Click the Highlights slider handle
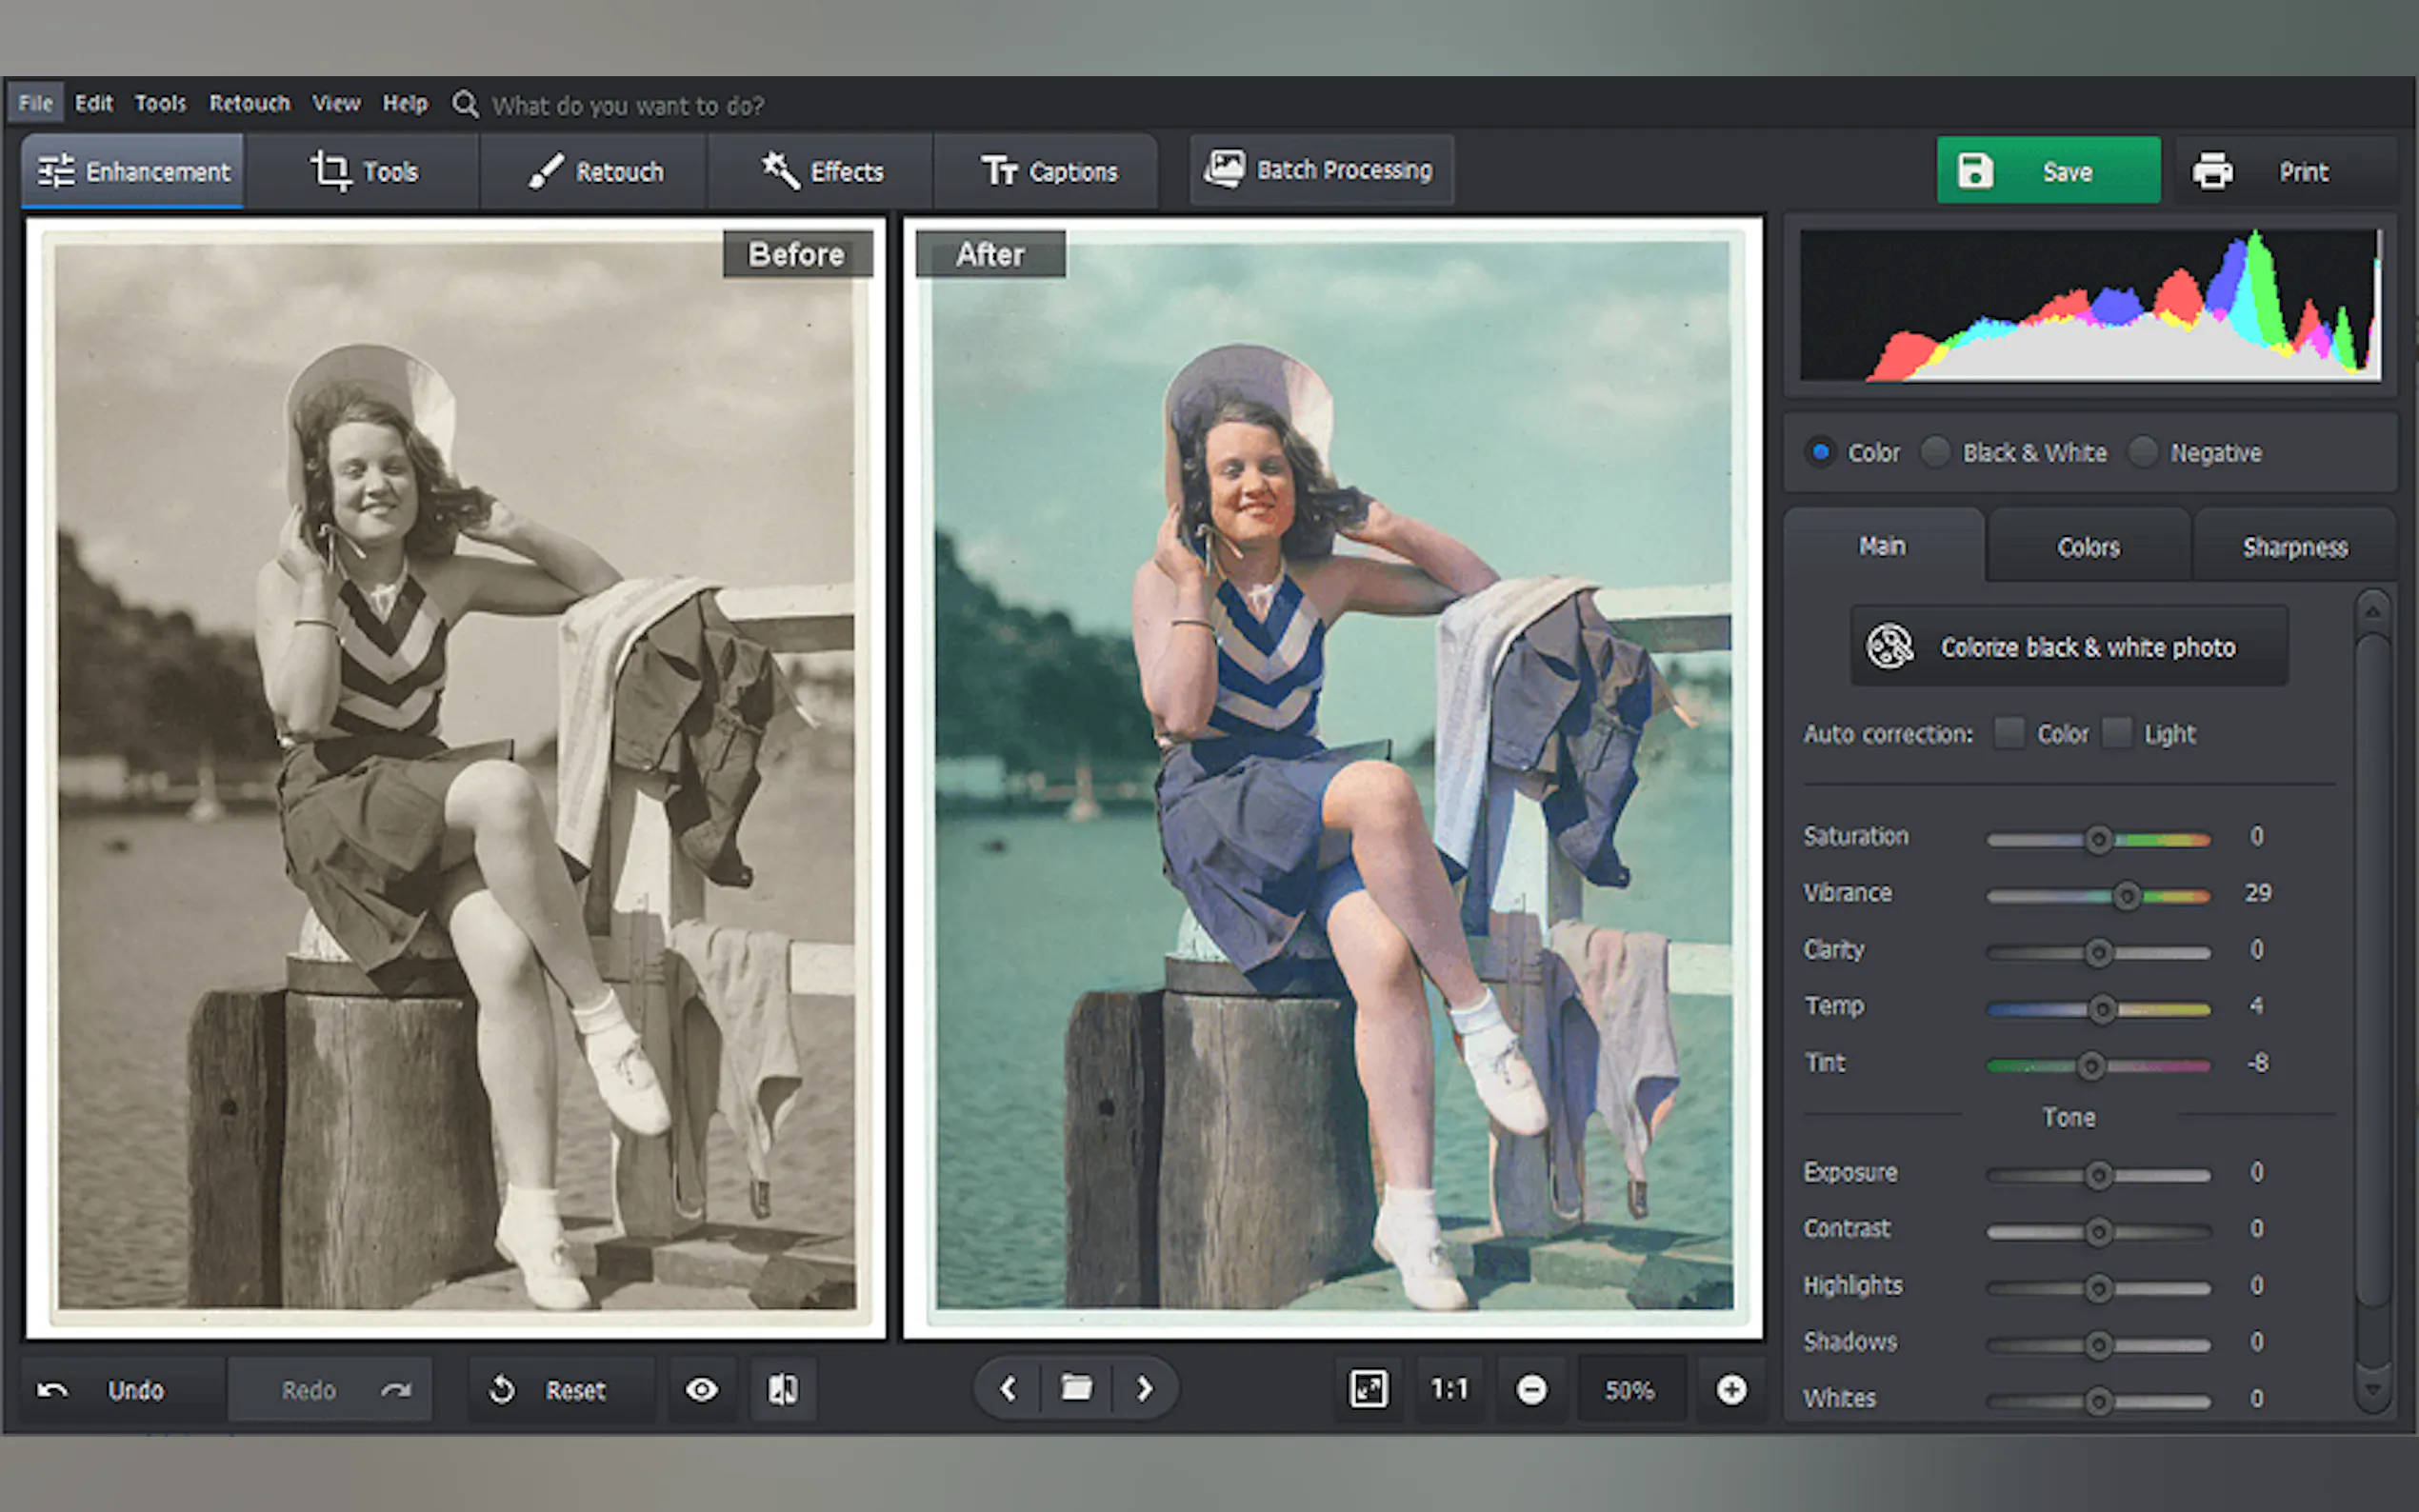Screen dimensions: 2419x1512 (x=2099, y=1288)
